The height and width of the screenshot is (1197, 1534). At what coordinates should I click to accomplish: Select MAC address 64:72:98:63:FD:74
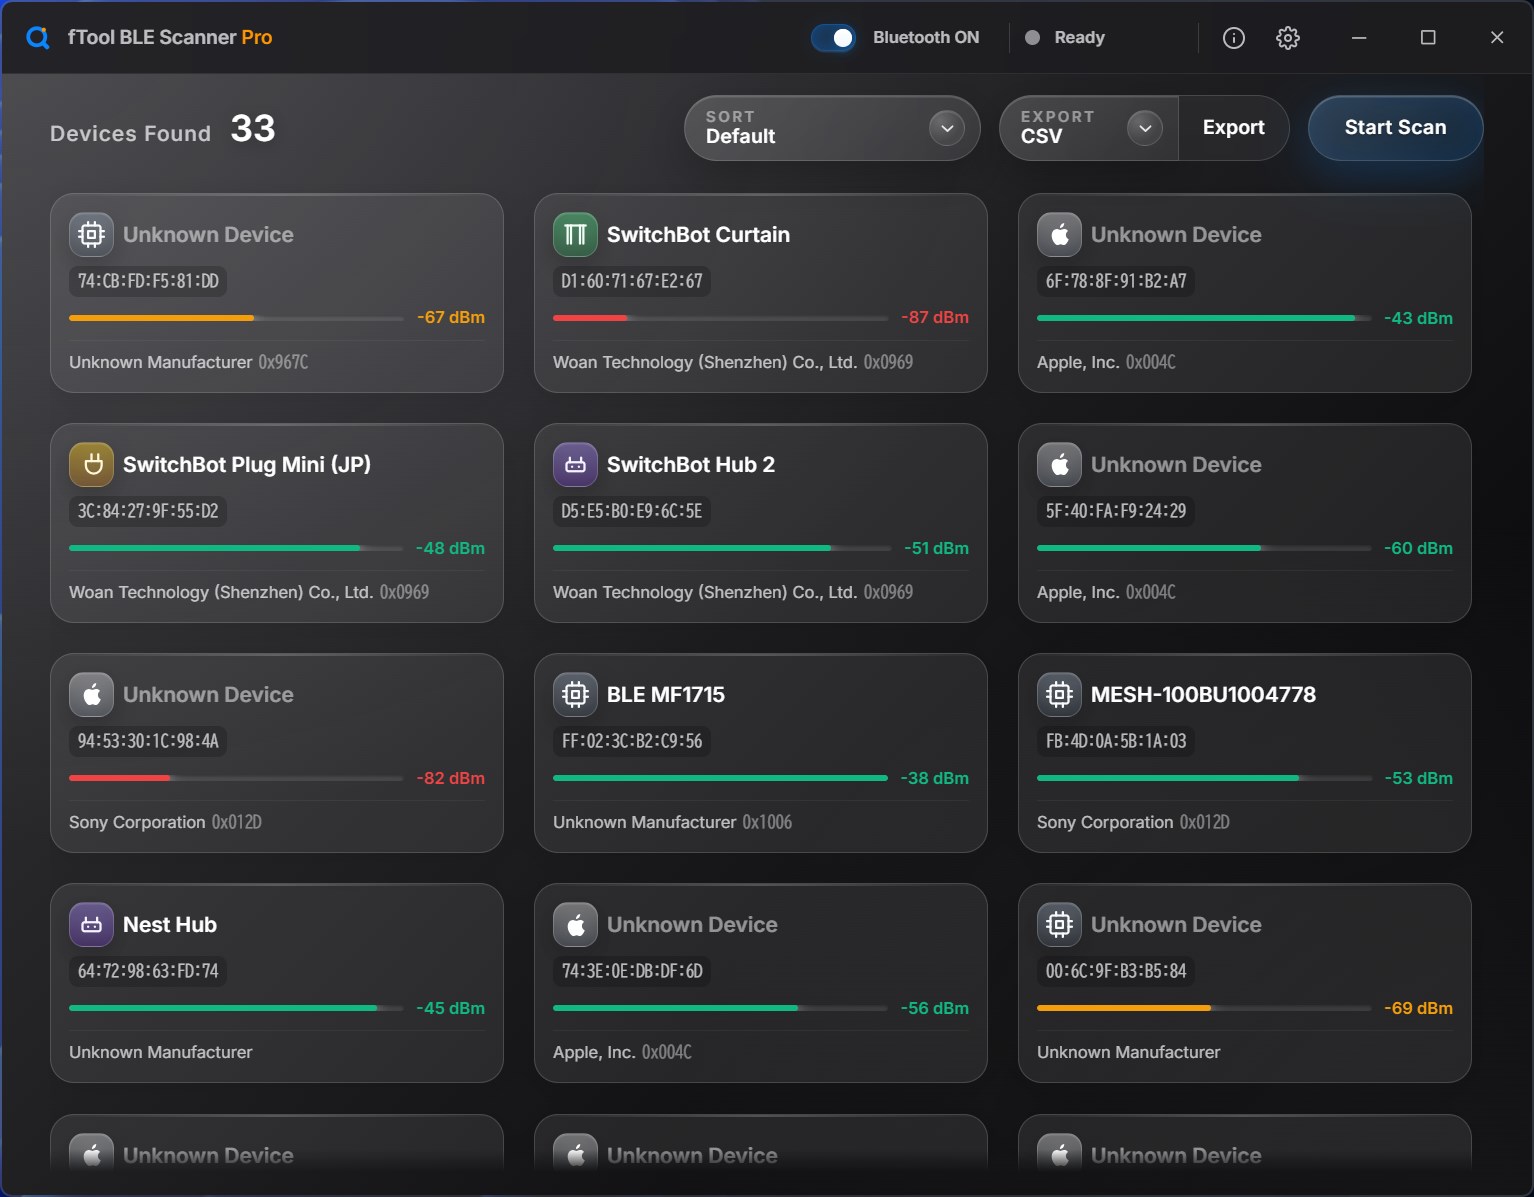pyautogui.click(x=148, y=971)
